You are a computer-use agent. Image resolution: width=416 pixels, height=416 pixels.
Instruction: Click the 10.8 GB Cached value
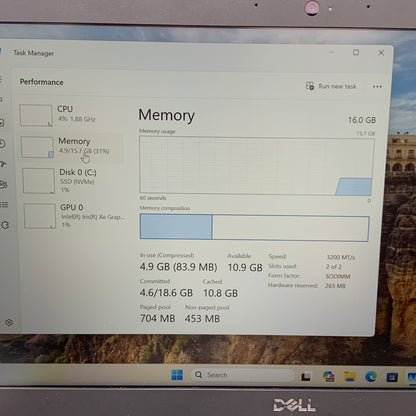220,293
